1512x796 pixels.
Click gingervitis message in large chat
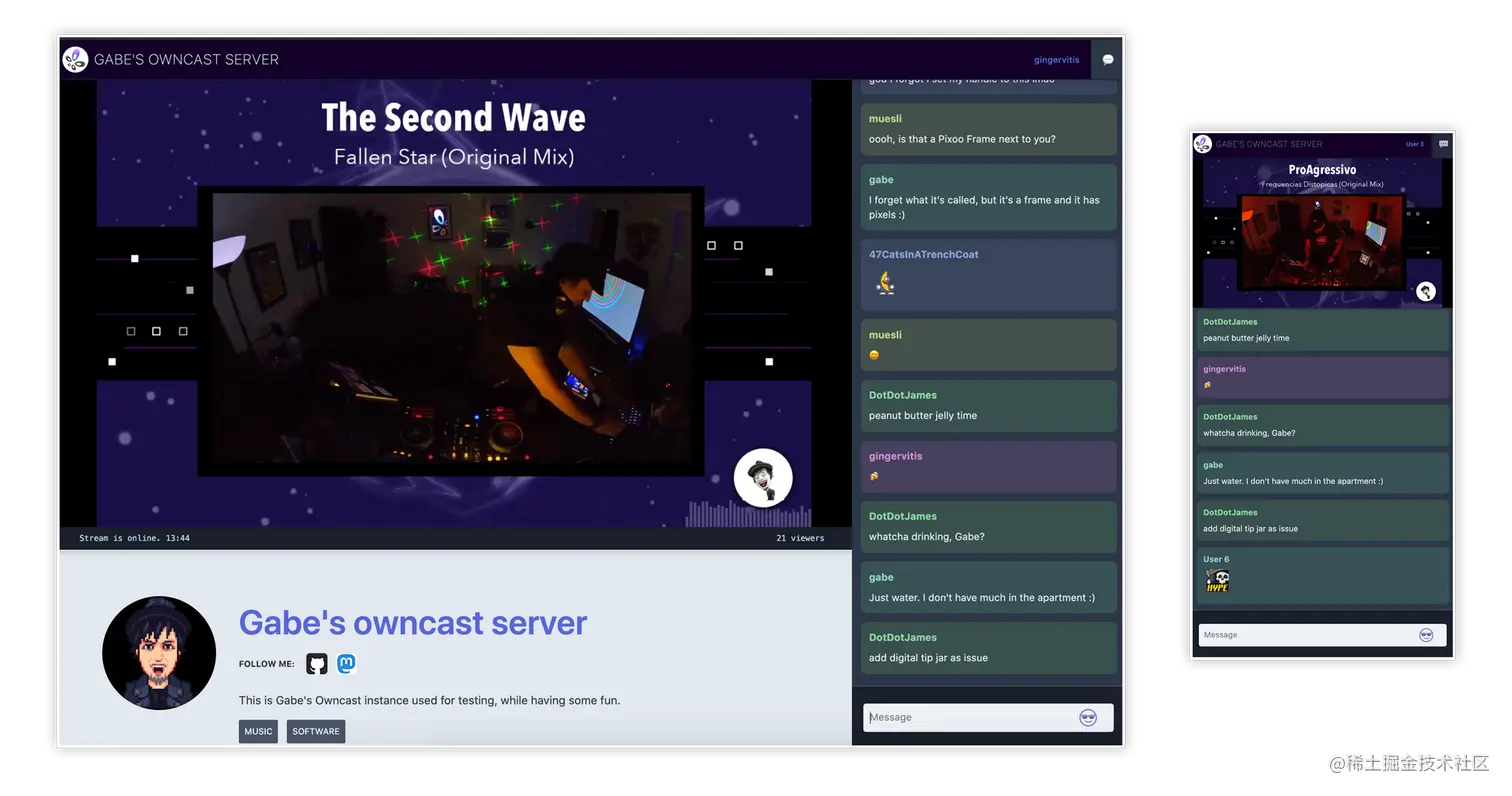[988, 466]
